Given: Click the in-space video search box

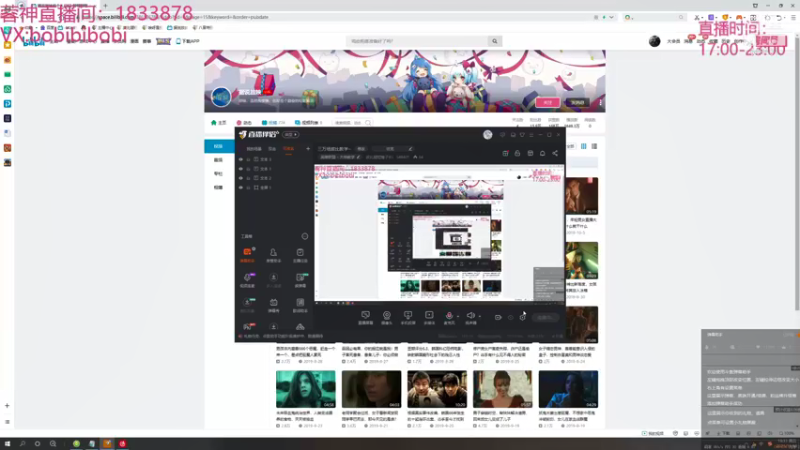Looking at the screenshot, I should click(352, 123).
